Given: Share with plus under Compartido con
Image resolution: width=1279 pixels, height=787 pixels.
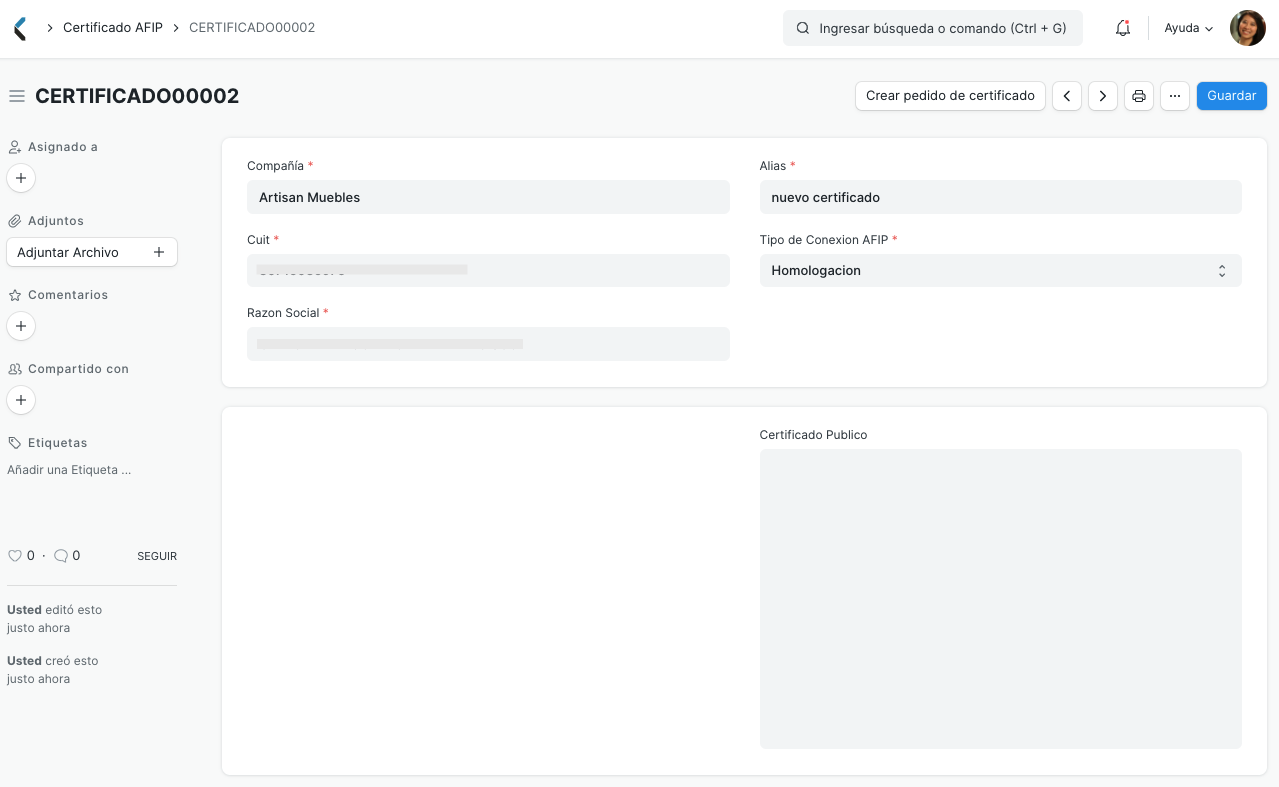Looking at the screenshot, I should pos(21,400).
